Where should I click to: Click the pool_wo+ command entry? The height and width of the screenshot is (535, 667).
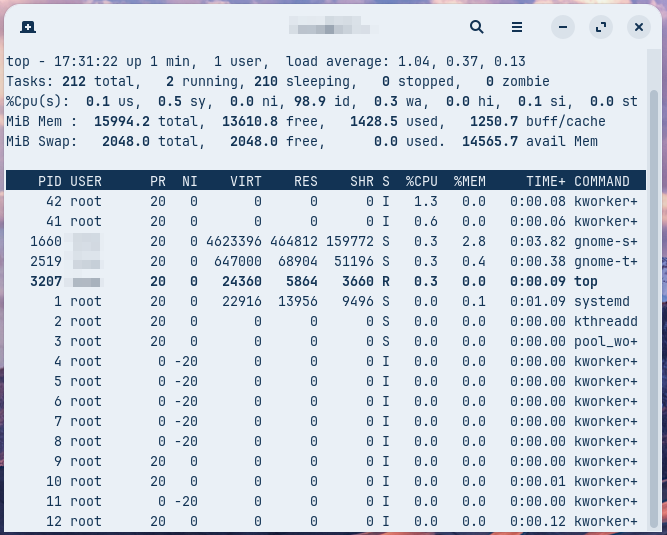pyautogui.click(x=605, y=341)
